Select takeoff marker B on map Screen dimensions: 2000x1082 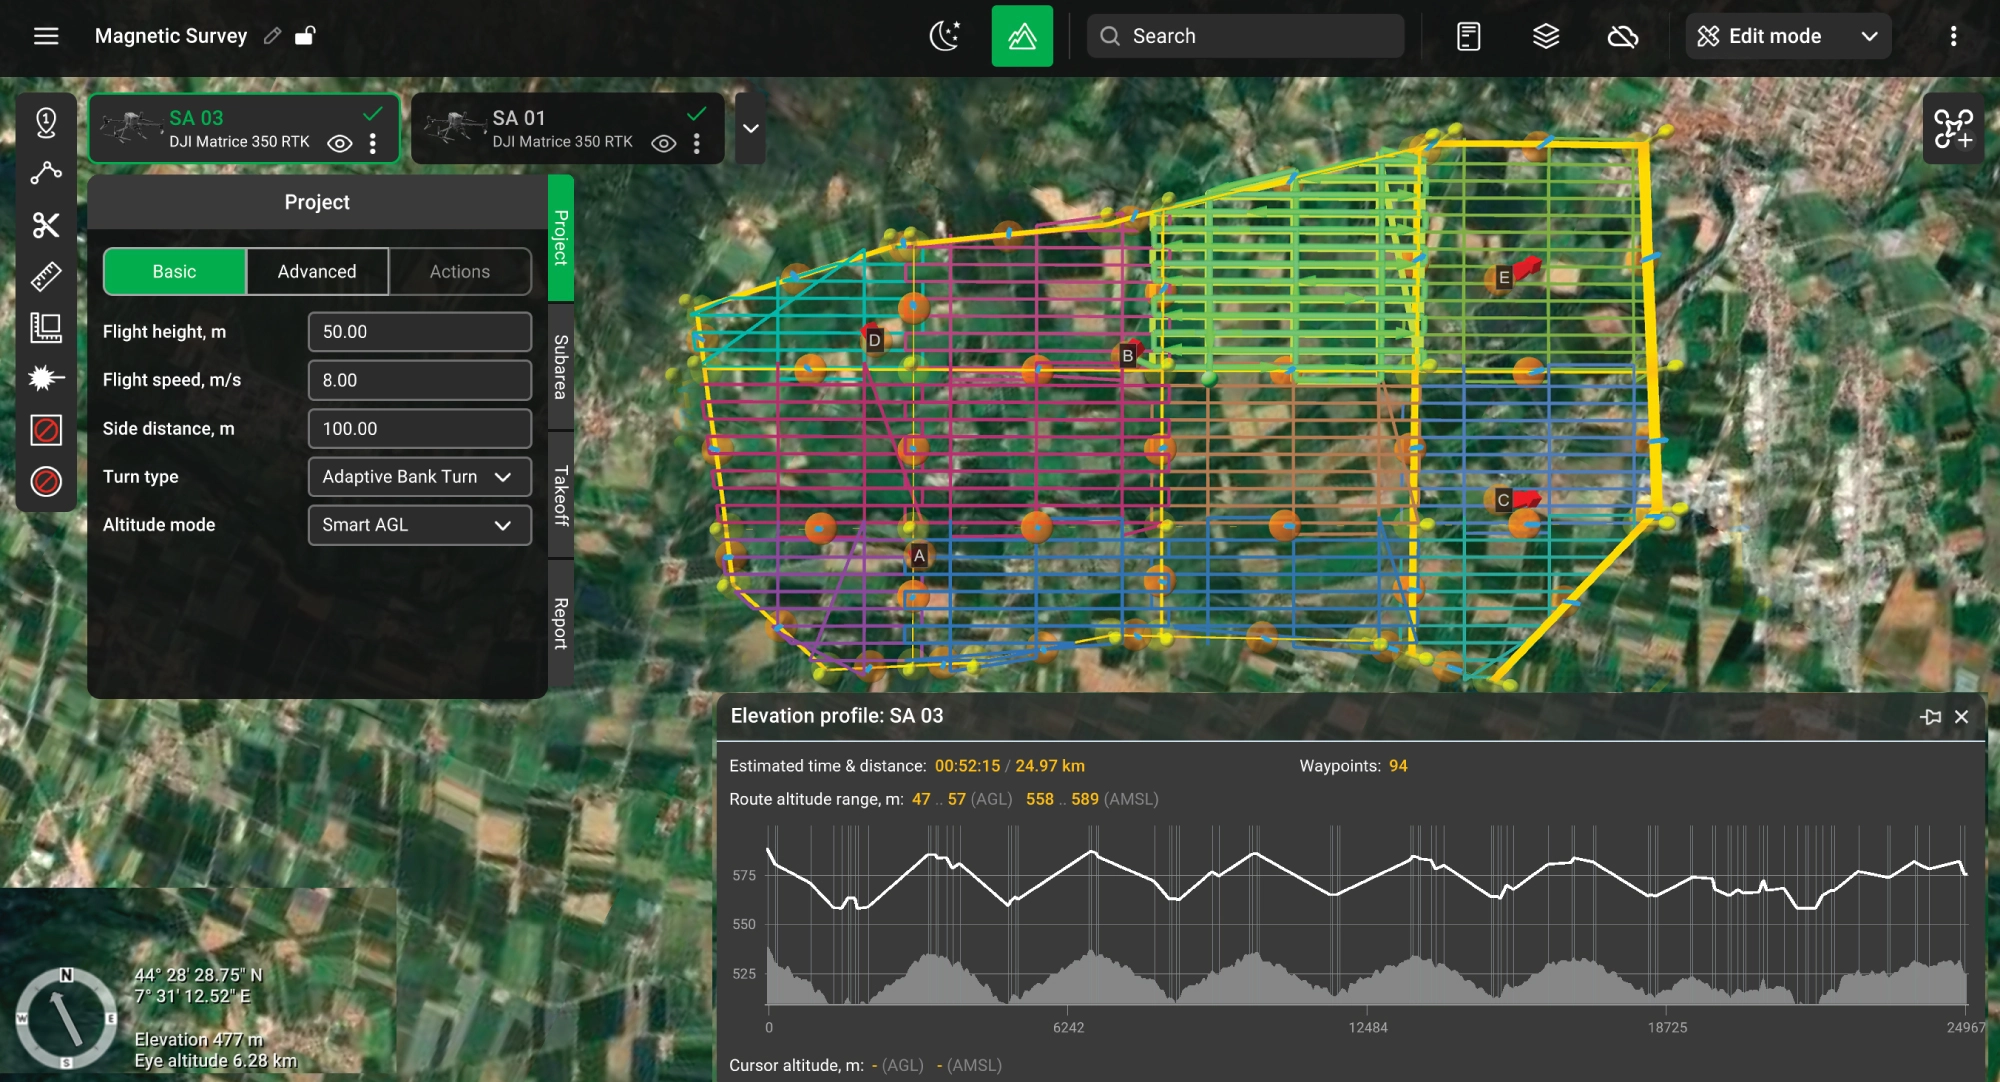pyautogui.click(x=1127, y=355)
